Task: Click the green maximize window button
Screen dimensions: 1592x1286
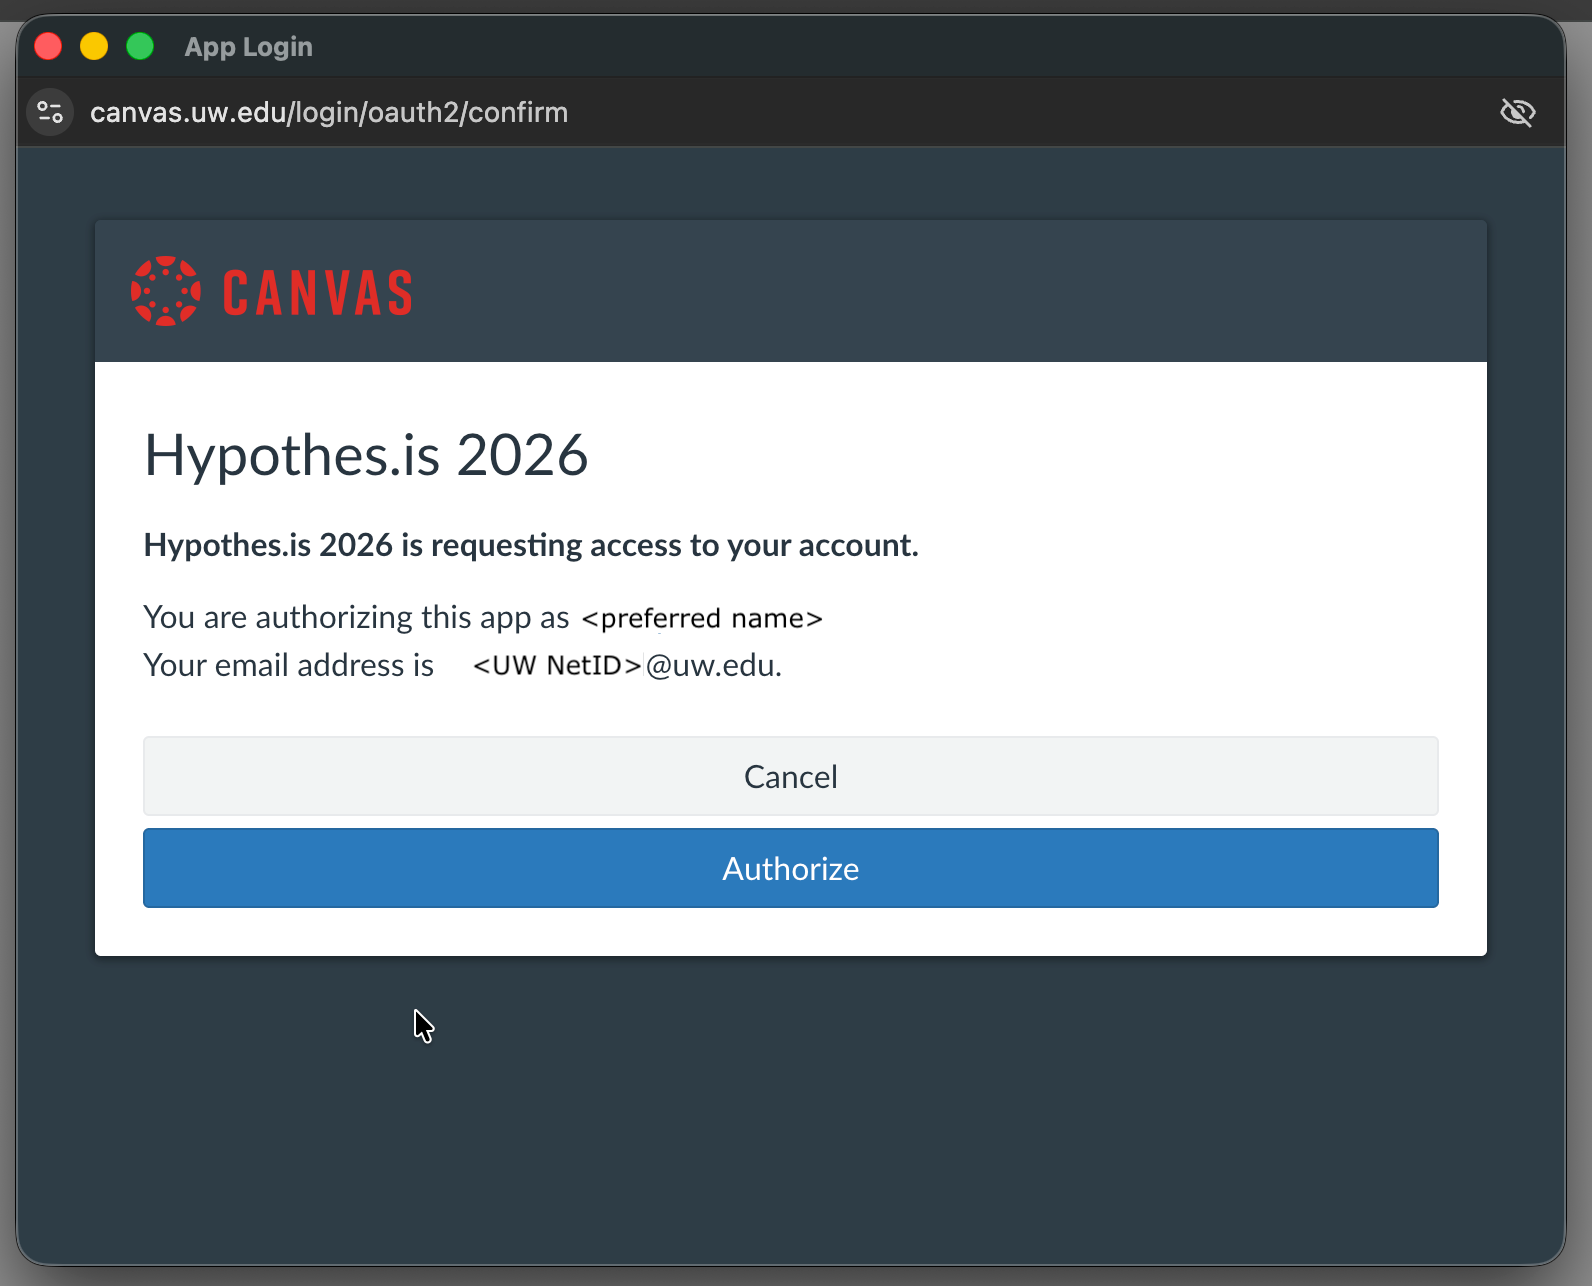Action: point(140,46)
